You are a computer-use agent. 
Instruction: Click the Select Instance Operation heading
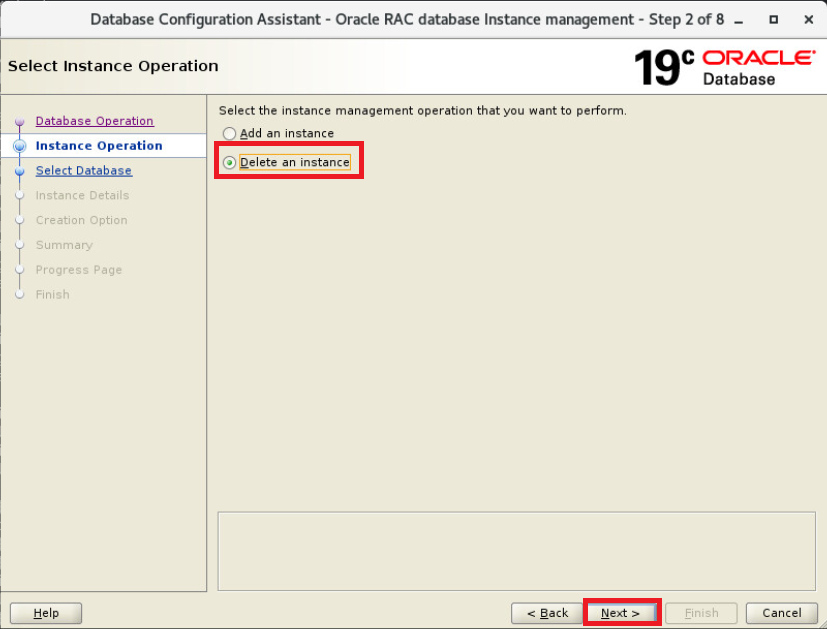pos(113,66)
